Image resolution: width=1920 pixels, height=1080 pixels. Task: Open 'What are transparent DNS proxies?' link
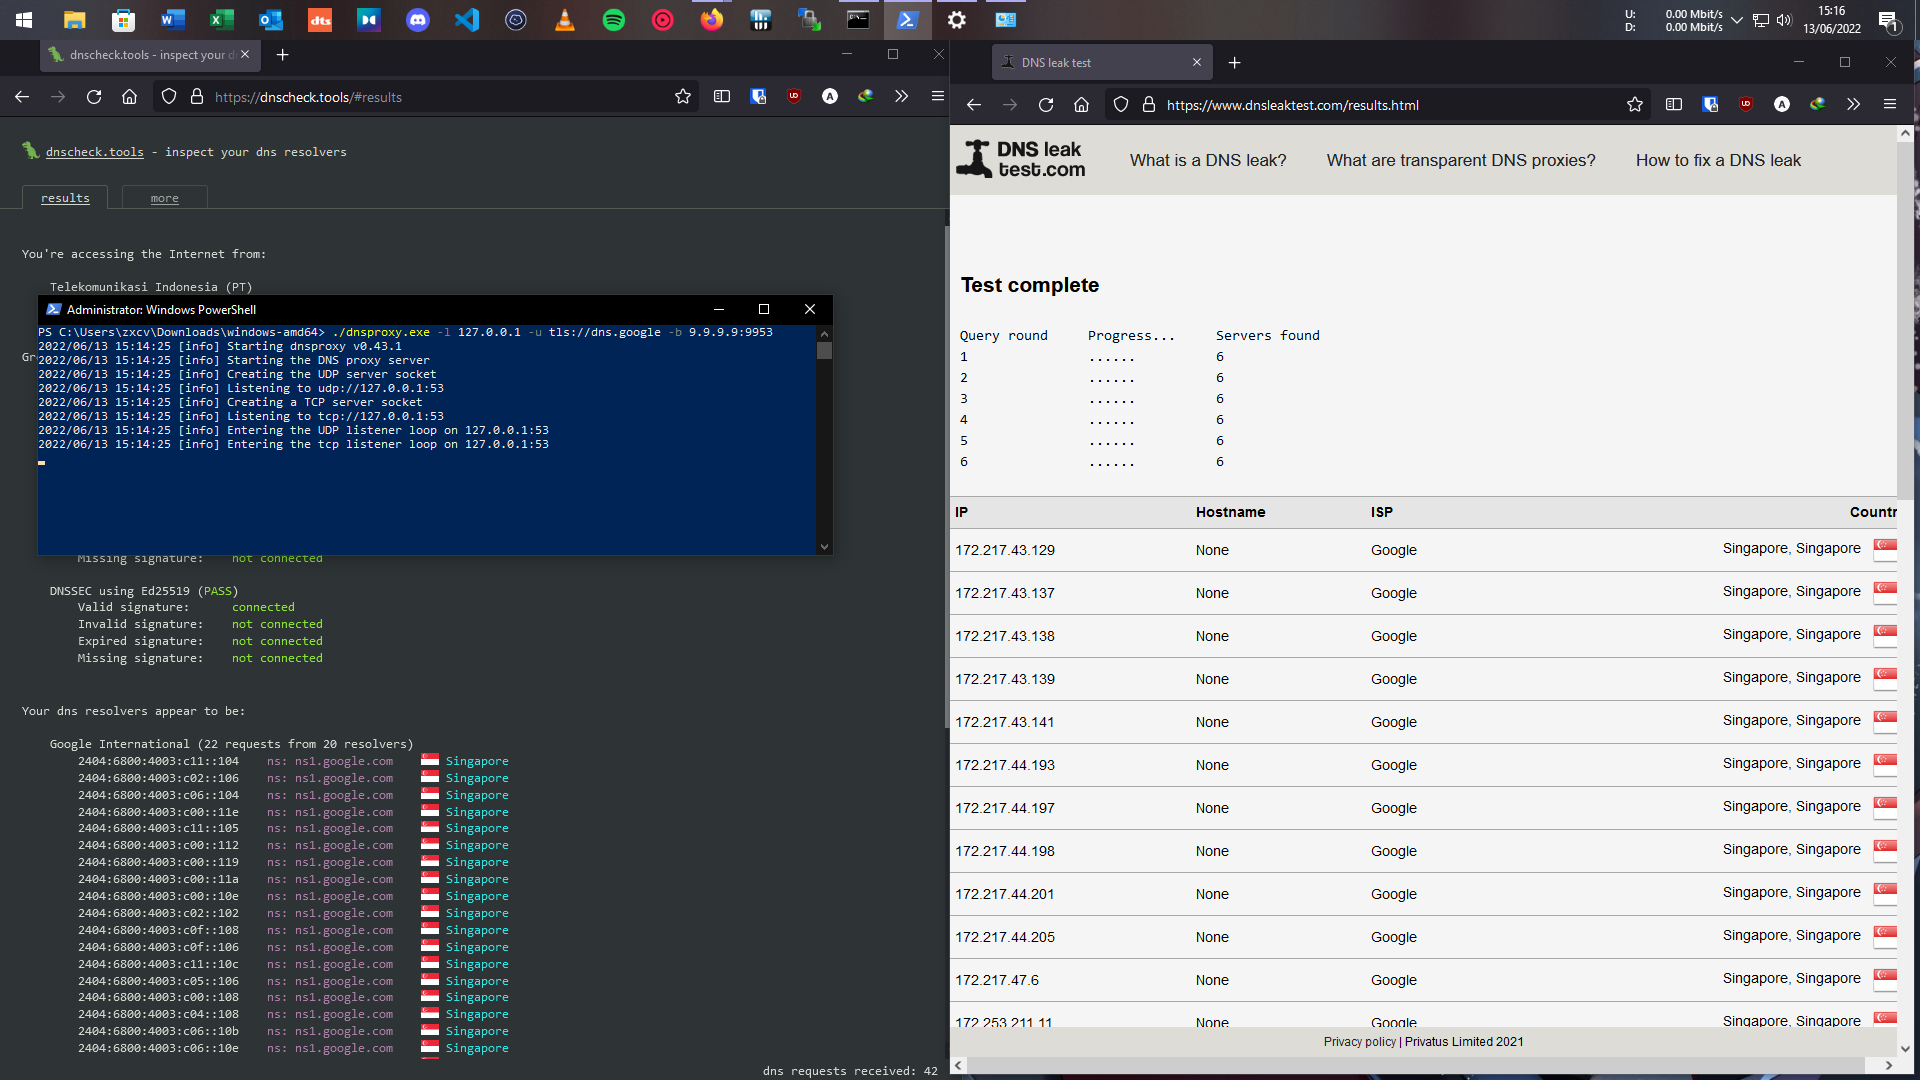click(1461, 160)
